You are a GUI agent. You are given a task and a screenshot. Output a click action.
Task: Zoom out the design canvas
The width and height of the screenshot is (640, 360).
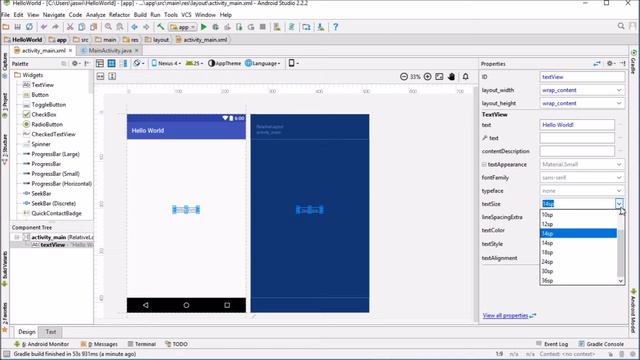404,77
